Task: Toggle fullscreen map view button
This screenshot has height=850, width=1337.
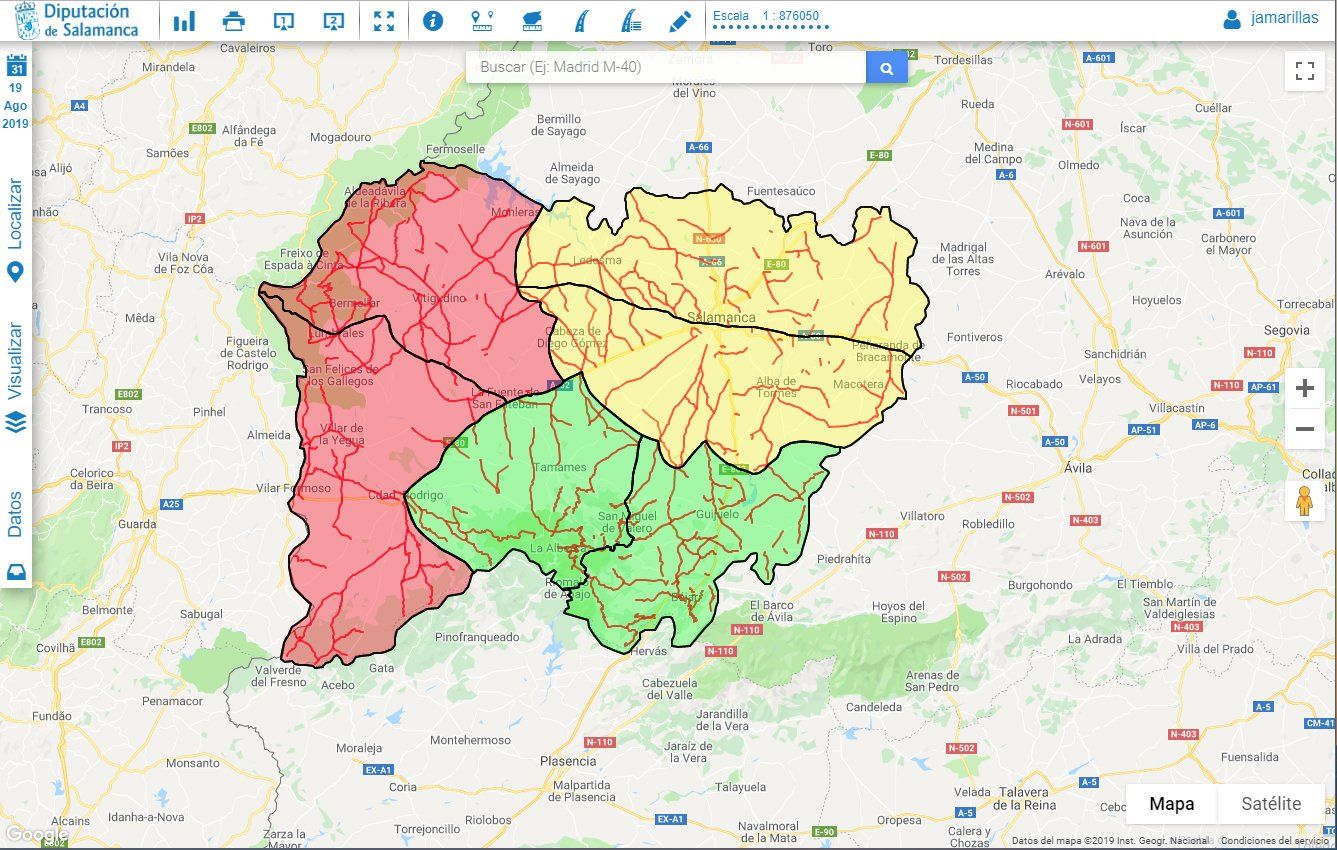Action: pos(1304,71)
